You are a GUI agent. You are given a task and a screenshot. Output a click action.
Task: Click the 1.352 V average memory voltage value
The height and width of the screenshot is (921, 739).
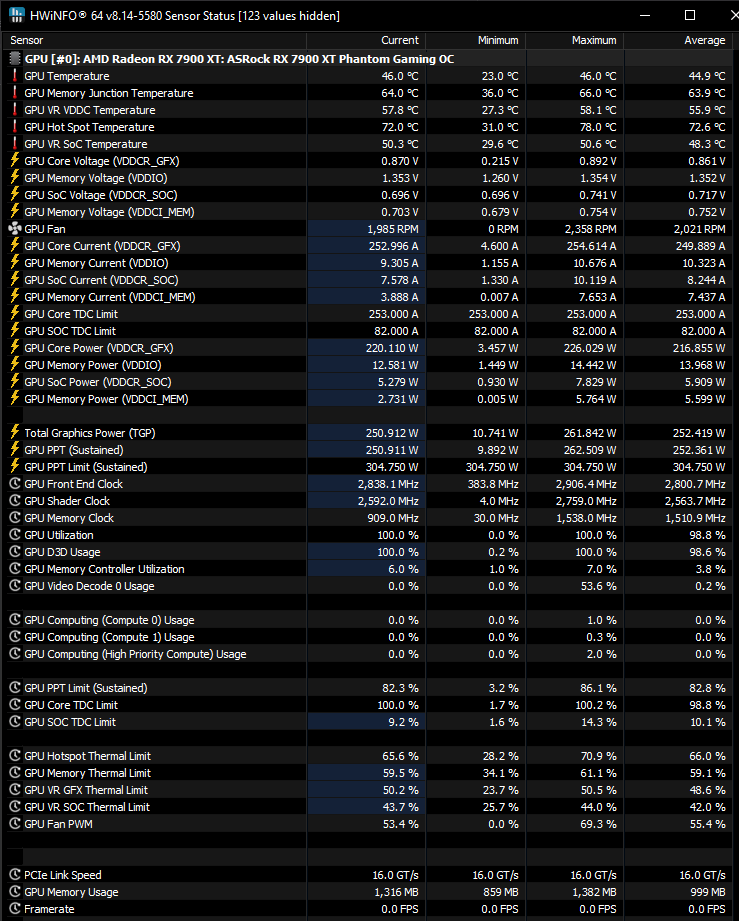pos(707,178)
